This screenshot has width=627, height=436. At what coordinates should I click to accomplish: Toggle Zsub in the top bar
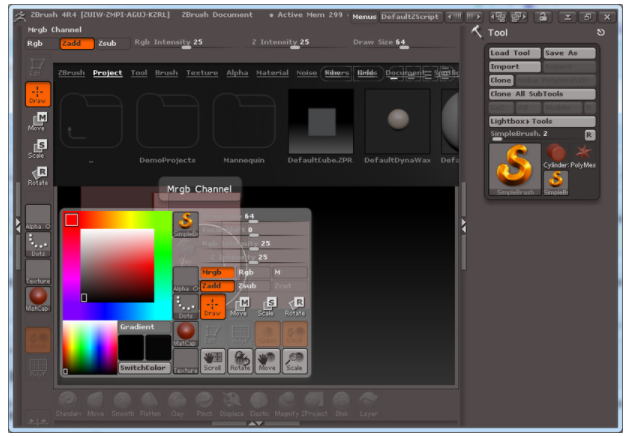[x=108, y=43]
